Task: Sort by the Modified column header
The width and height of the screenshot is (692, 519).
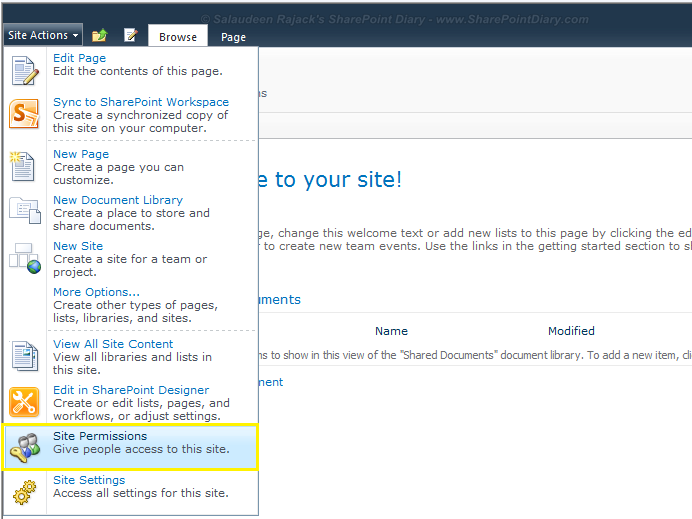Action: [571, 331]
